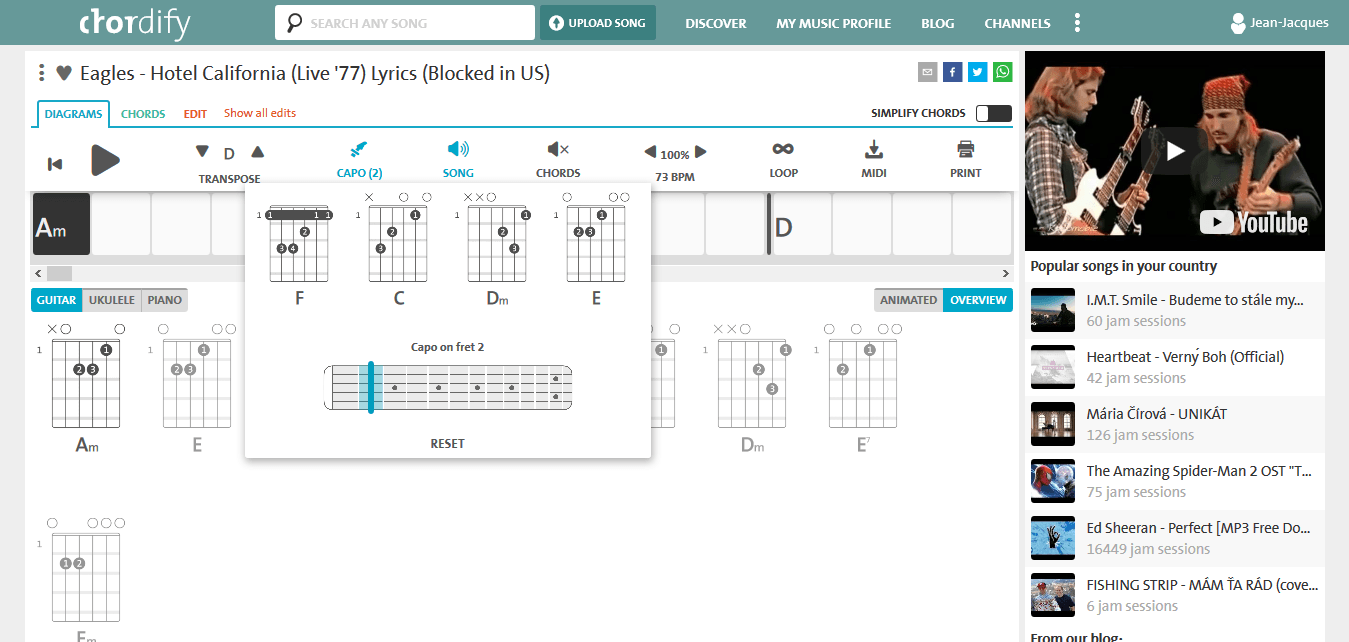The image size is (1349, 642).
Task: Open Heartbeat - Verný Boh song
Action: 1177,367
